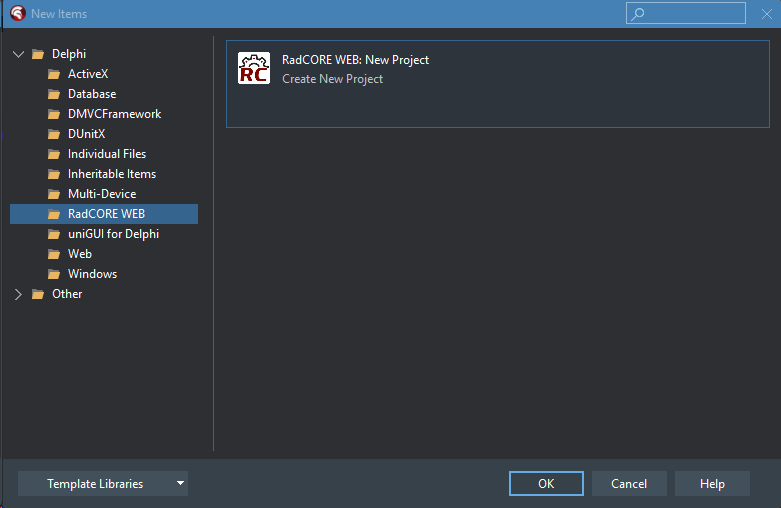781x508 pixels.
Task: Collapse the Delphi tree node
Action: pyautogui.click(x=18, y=54)
